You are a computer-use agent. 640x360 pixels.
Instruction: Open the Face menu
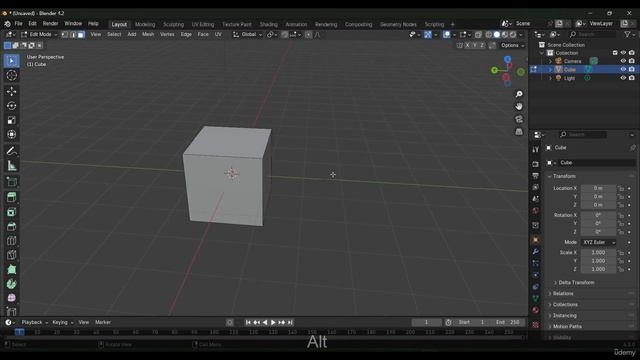203,35
